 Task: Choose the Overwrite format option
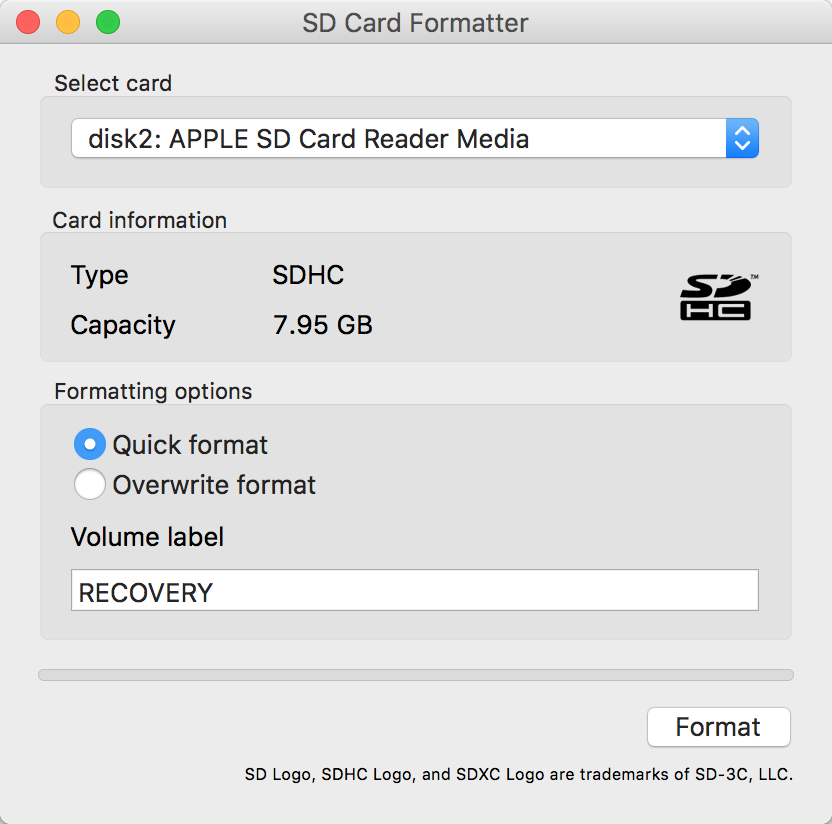[x=90, y=485]
